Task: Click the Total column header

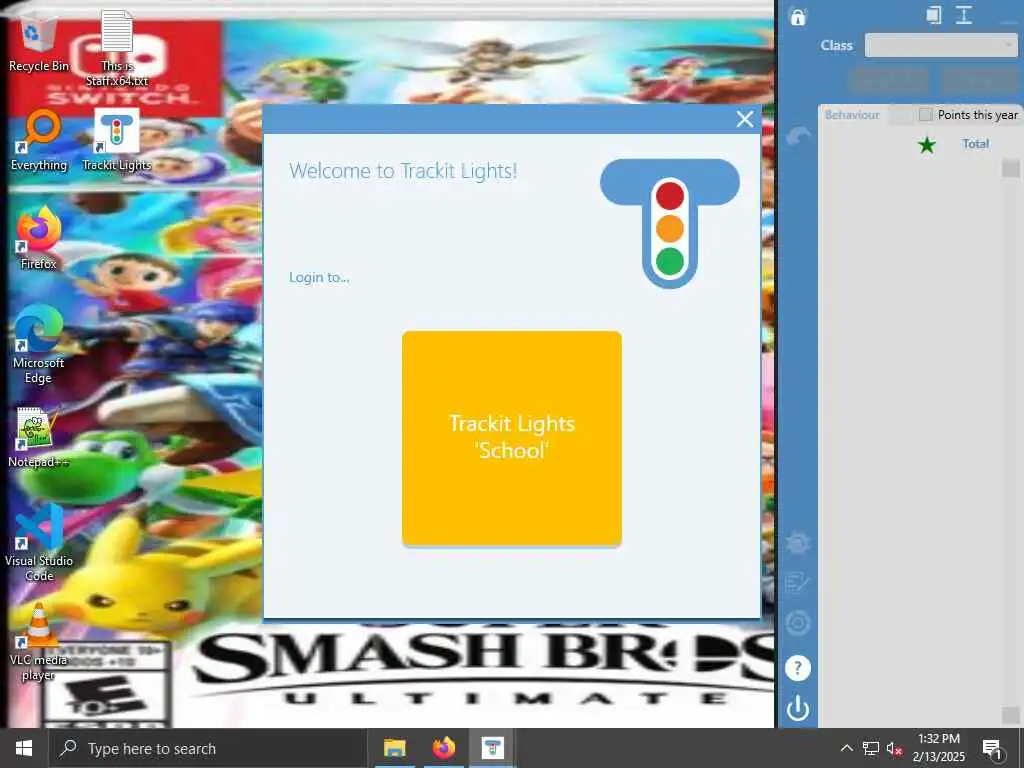Action: tap(975, 144)
